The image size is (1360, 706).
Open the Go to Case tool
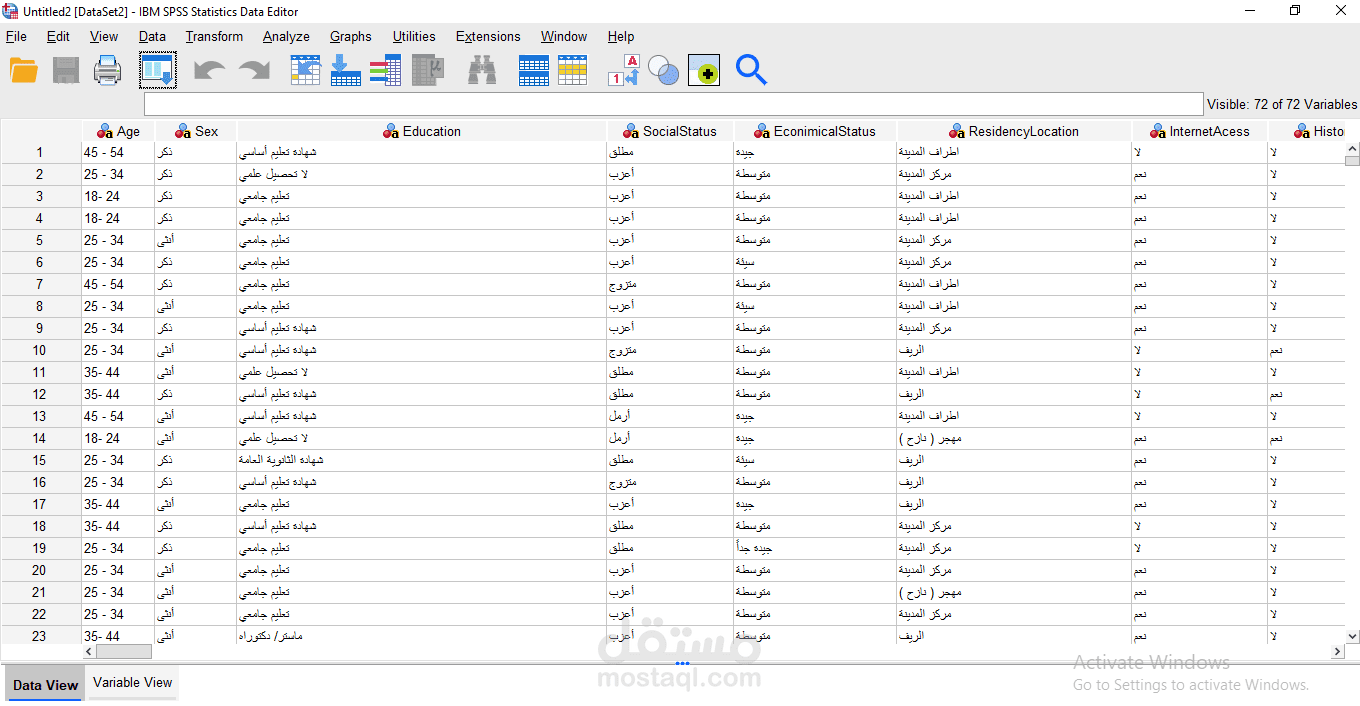tap(305, 70)
